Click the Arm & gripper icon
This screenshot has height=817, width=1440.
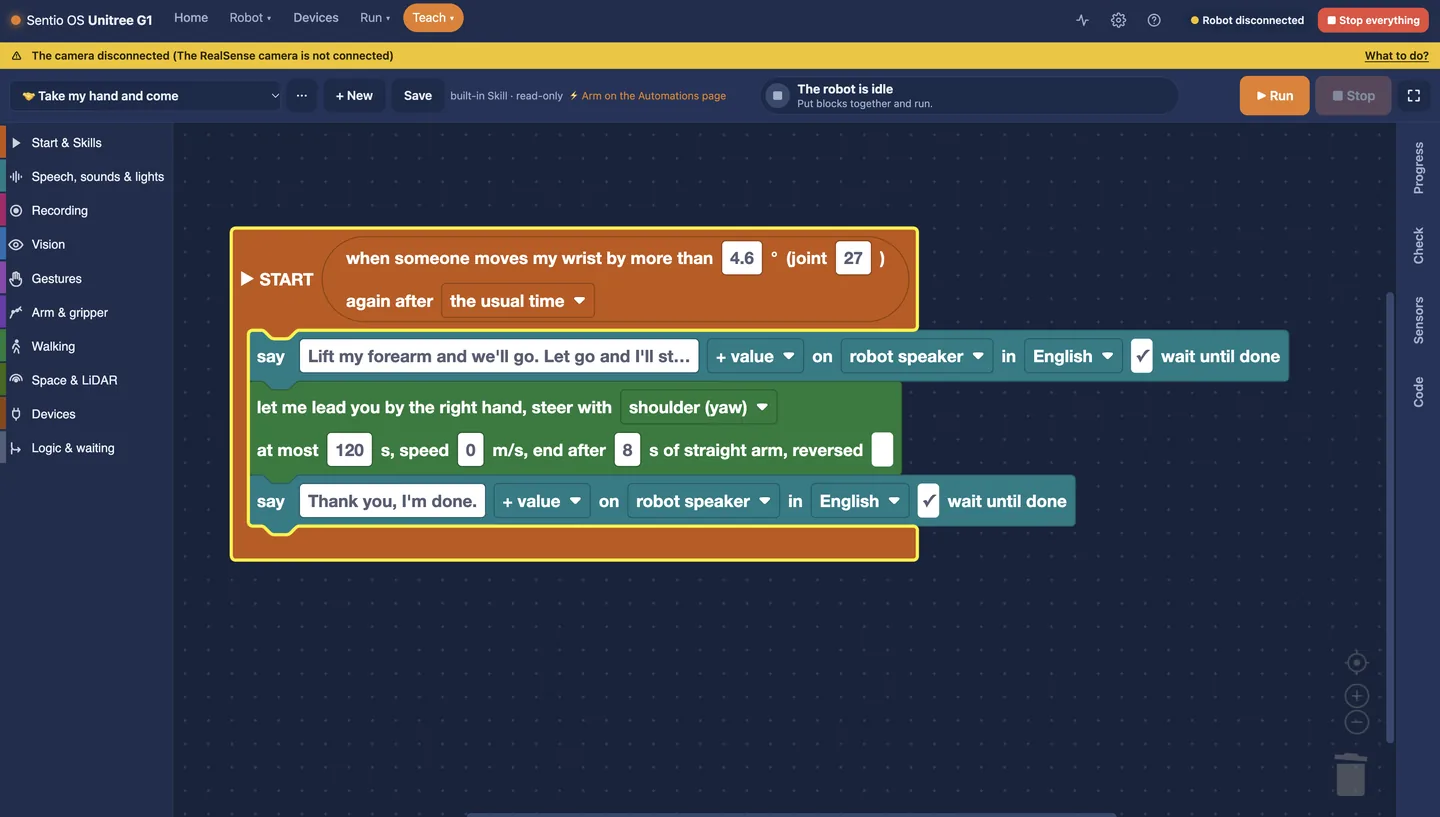tap(16, 313)
